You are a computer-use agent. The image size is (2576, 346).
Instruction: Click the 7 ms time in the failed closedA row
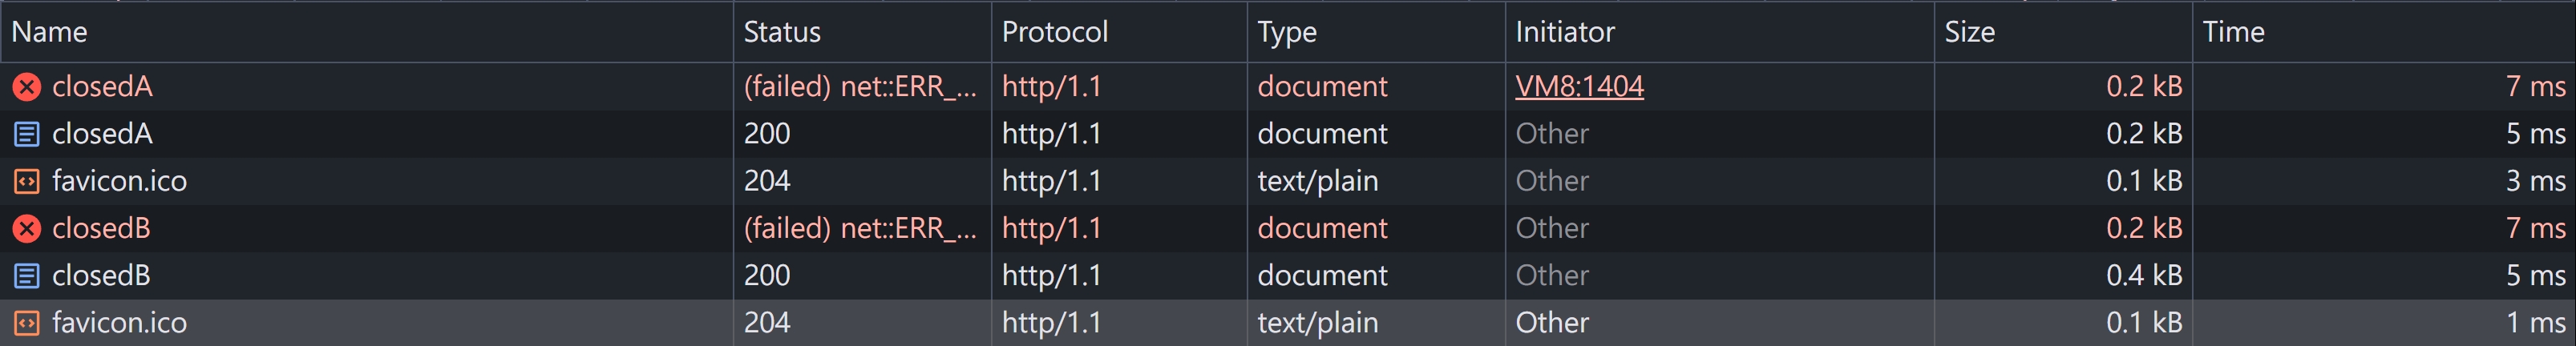pos(2535,87)
